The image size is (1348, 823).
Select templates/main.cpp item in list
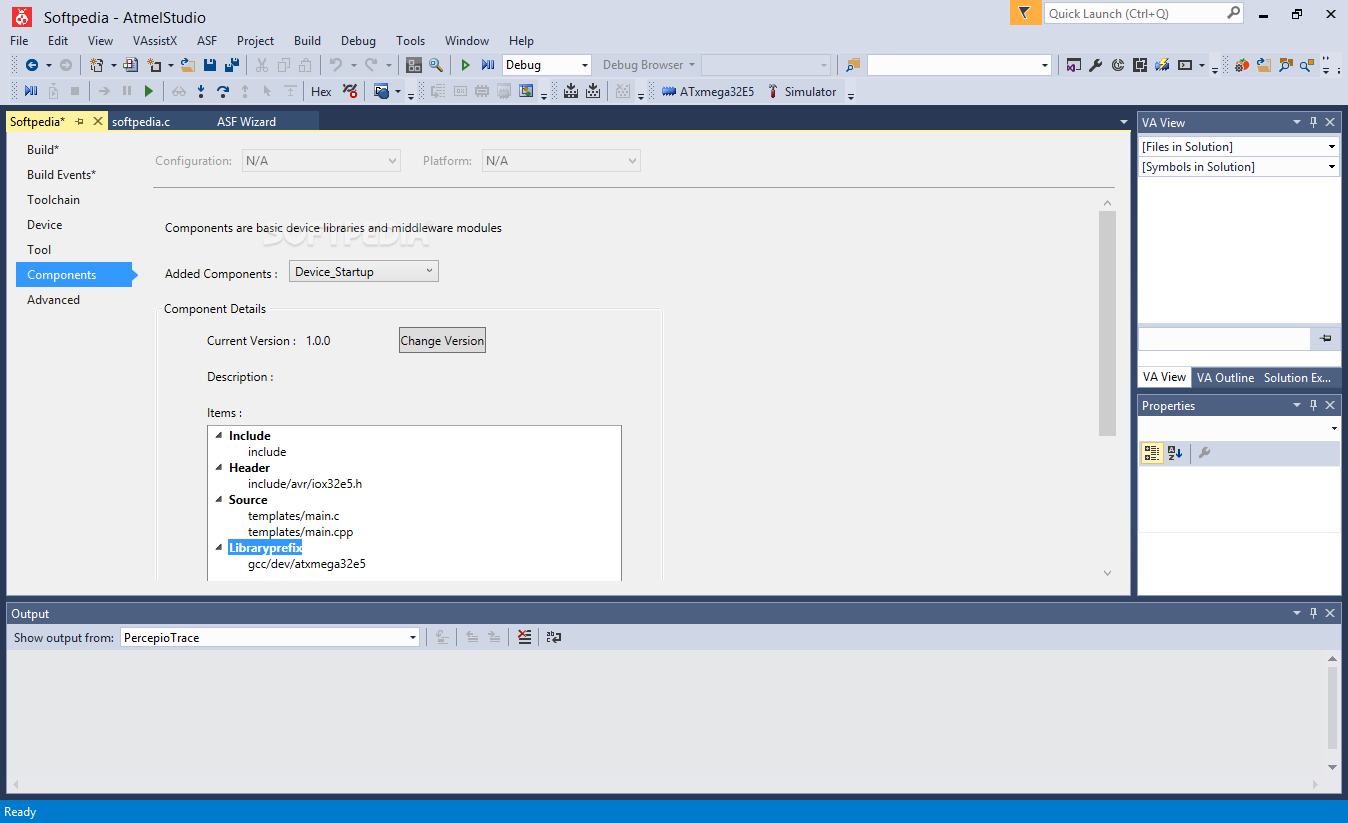coord(300,532)
